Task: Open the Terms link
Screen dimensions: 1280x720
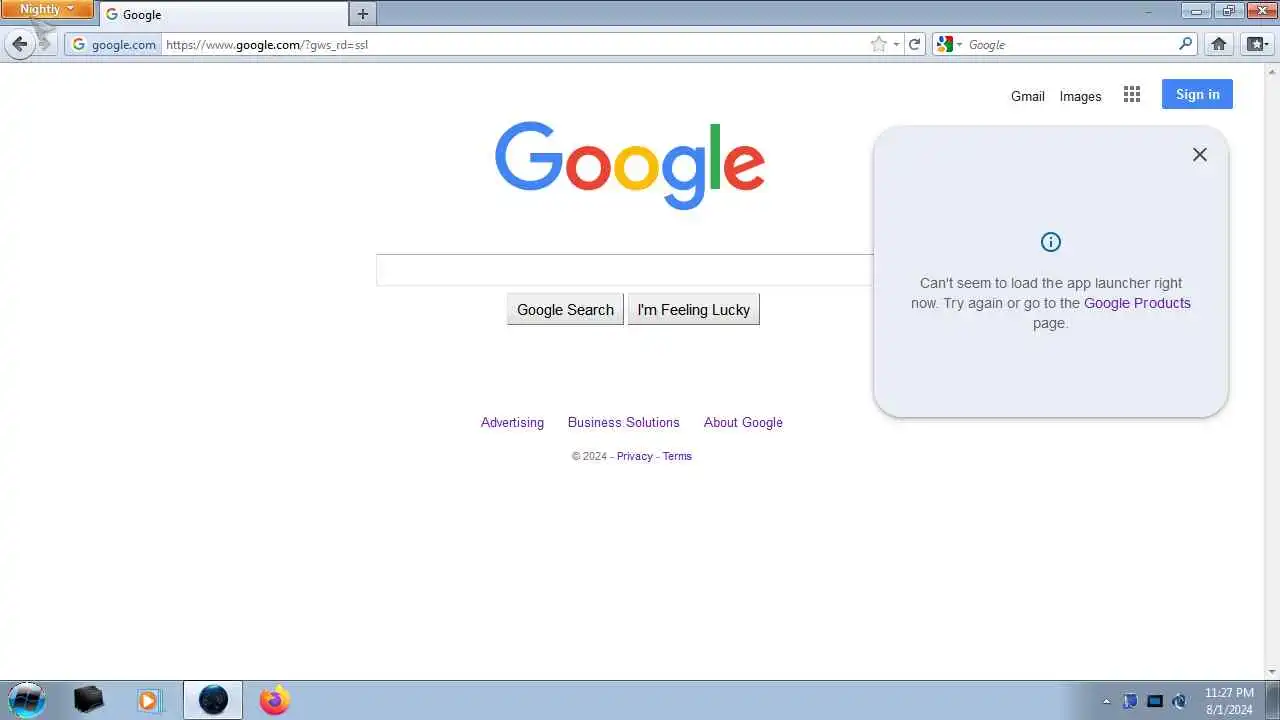Action: [x=677, y=456]
